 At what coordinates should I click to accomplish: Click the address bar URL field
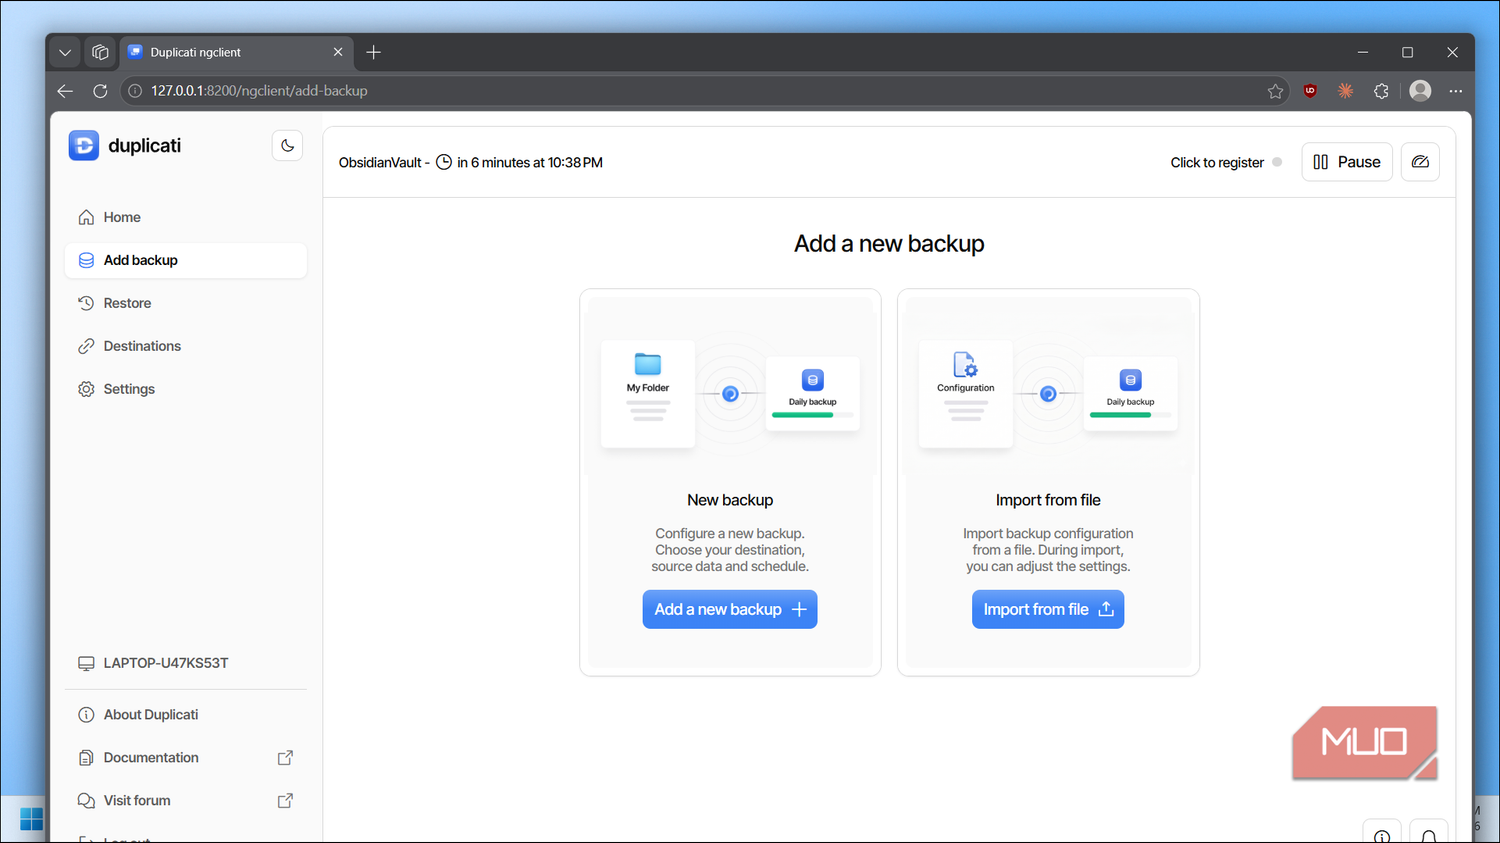[x=705, y=91]
